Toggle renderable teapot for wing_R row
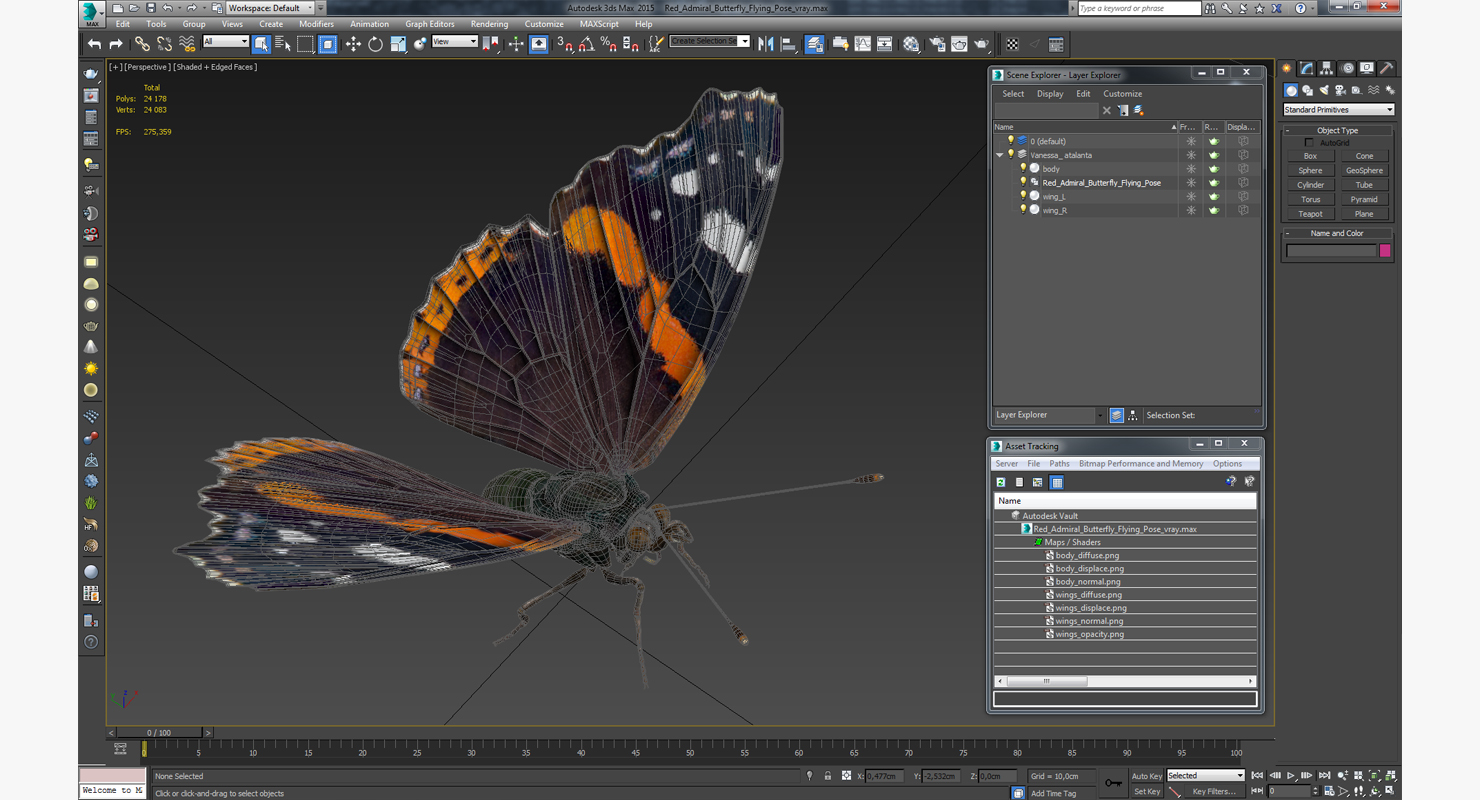The width and height of the screenshot is (1480, 800). tap(1214, 210)
